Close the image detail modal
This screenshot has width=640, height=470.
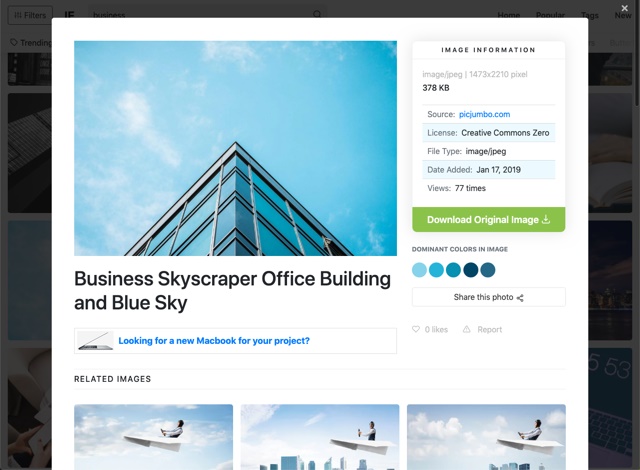point(624,8)
